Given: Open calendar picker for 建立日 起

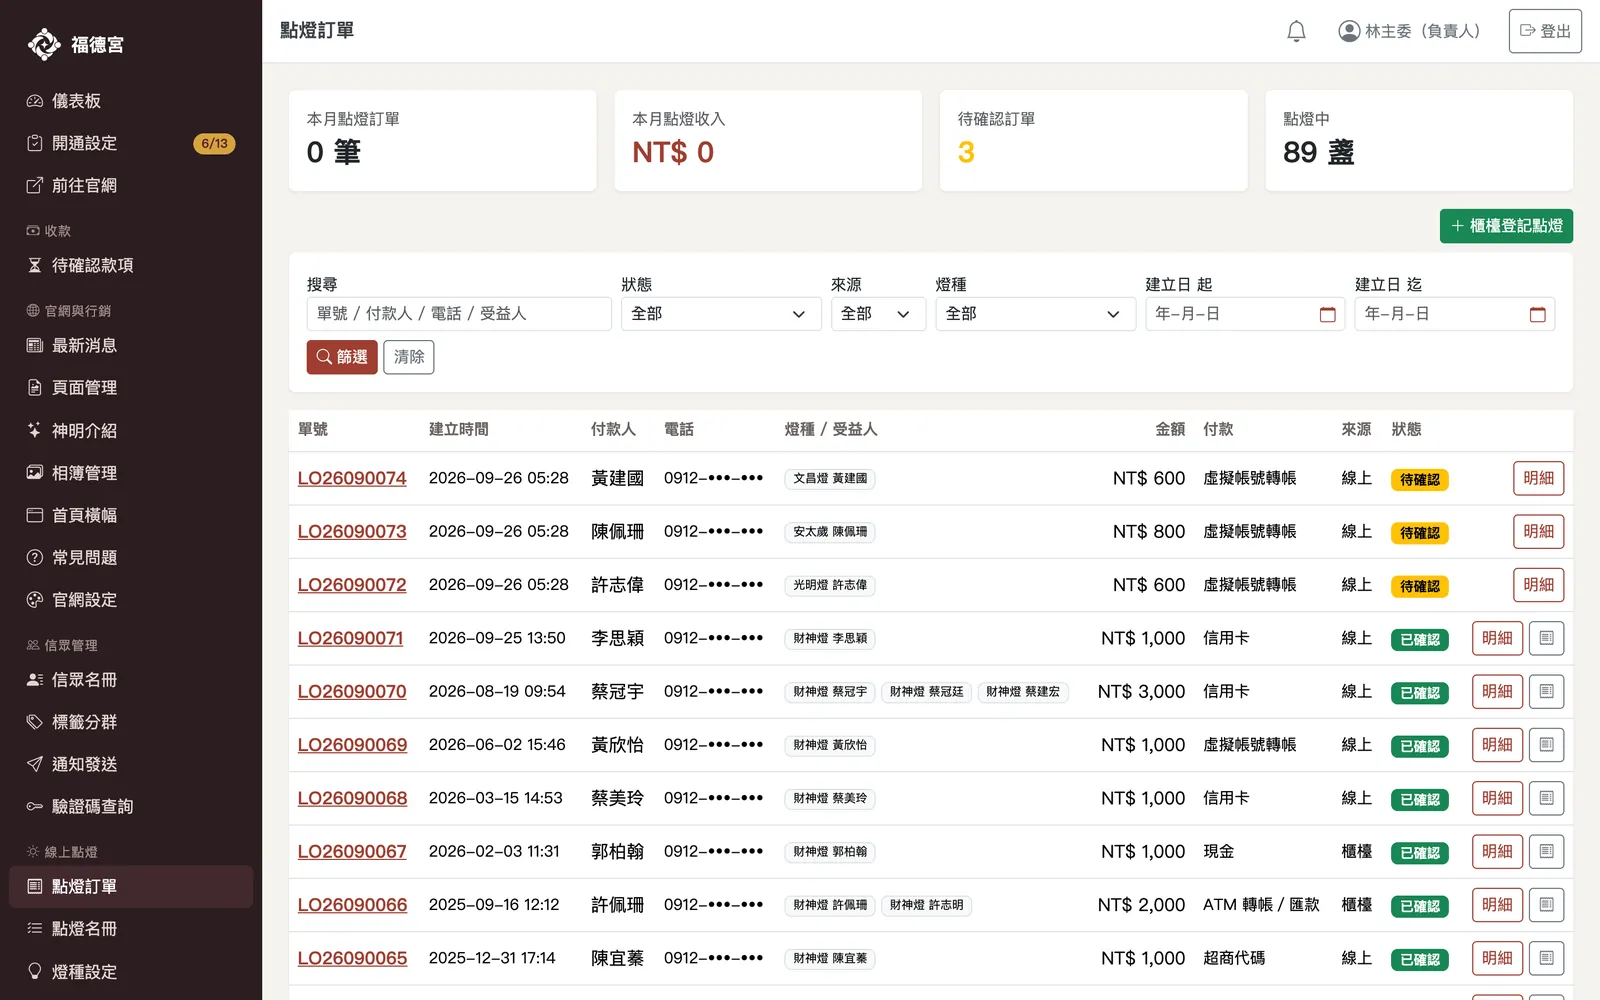Looking at the screenshot, I should pyautogui.click(x=1328, y=314).
